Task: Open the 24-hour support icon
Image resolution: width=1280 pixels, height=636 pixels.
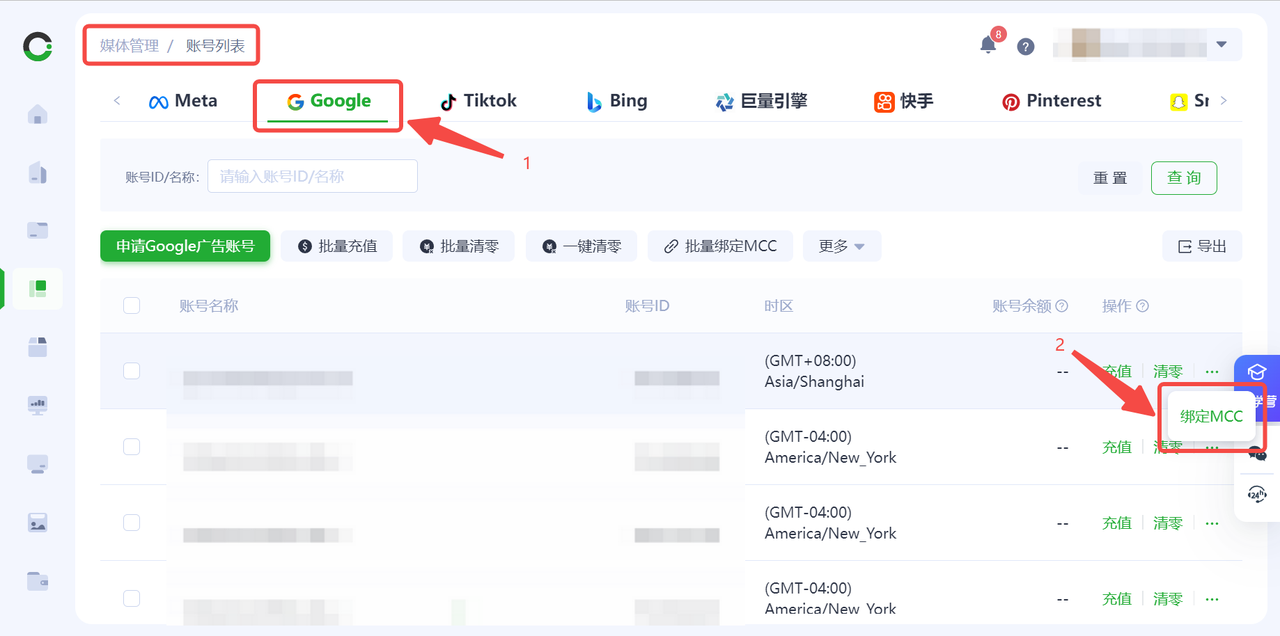Action: click(1257, 494)
